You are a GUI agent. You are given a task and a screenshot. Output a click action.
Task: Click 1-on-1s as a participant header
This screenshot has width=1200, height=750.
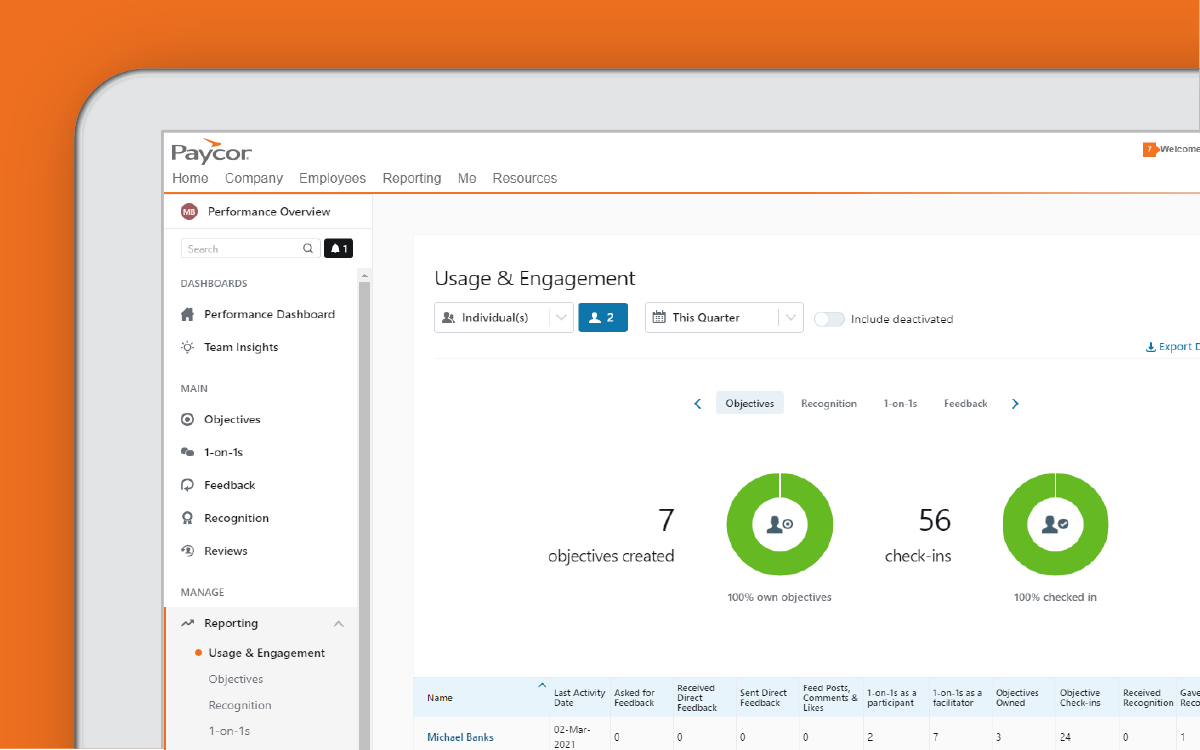tap(891, 698)
